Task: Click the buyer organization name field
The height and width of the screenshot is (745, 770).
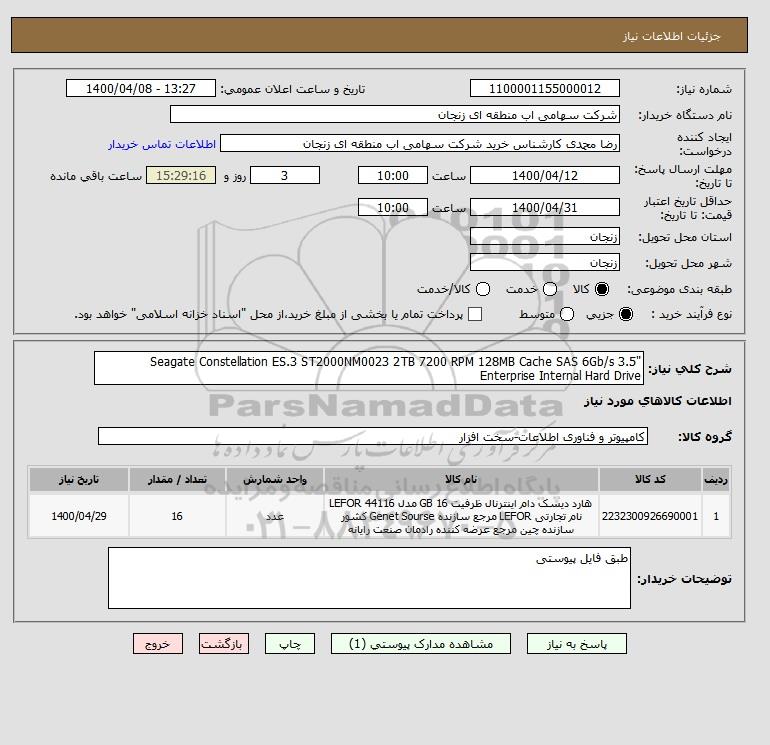Action: pyautogui.click(x=395, y=114)
